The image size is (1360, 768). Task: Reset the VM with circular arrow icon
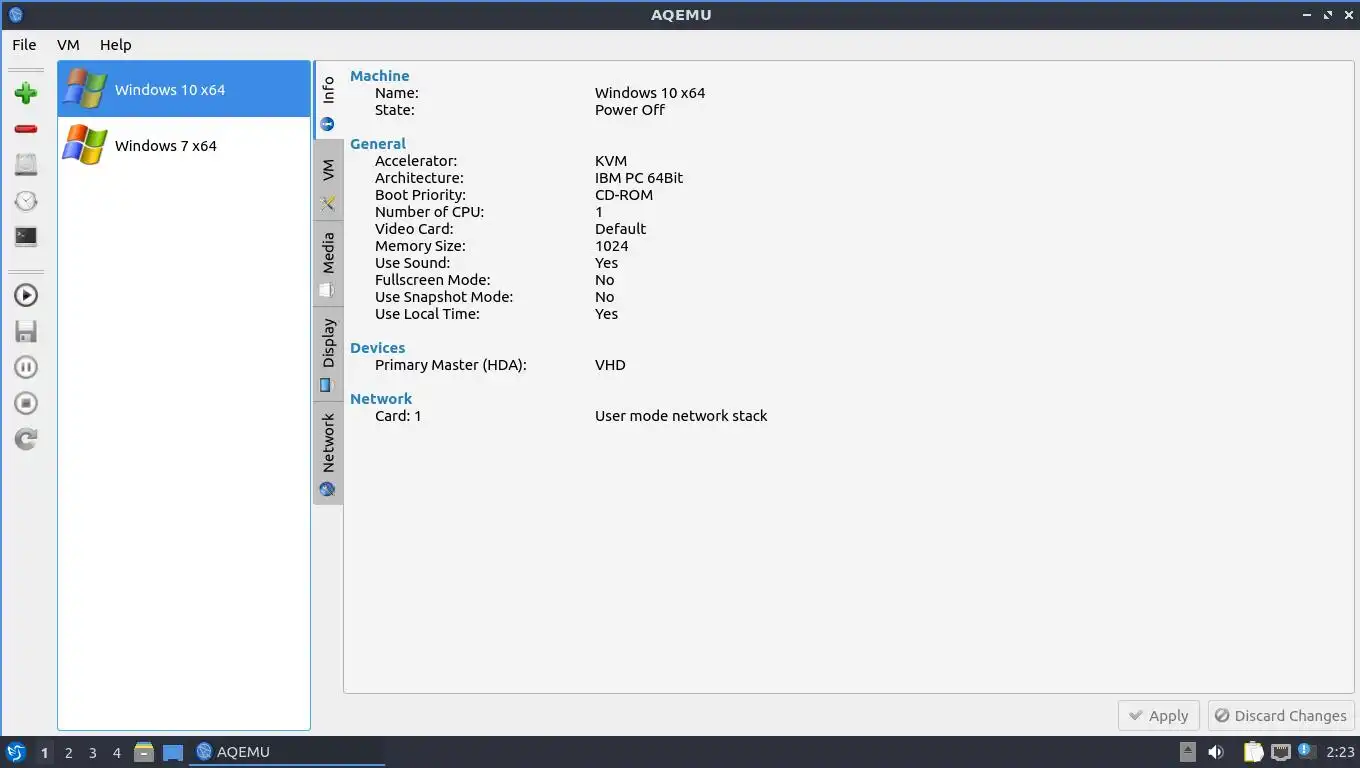pos(26,439)
